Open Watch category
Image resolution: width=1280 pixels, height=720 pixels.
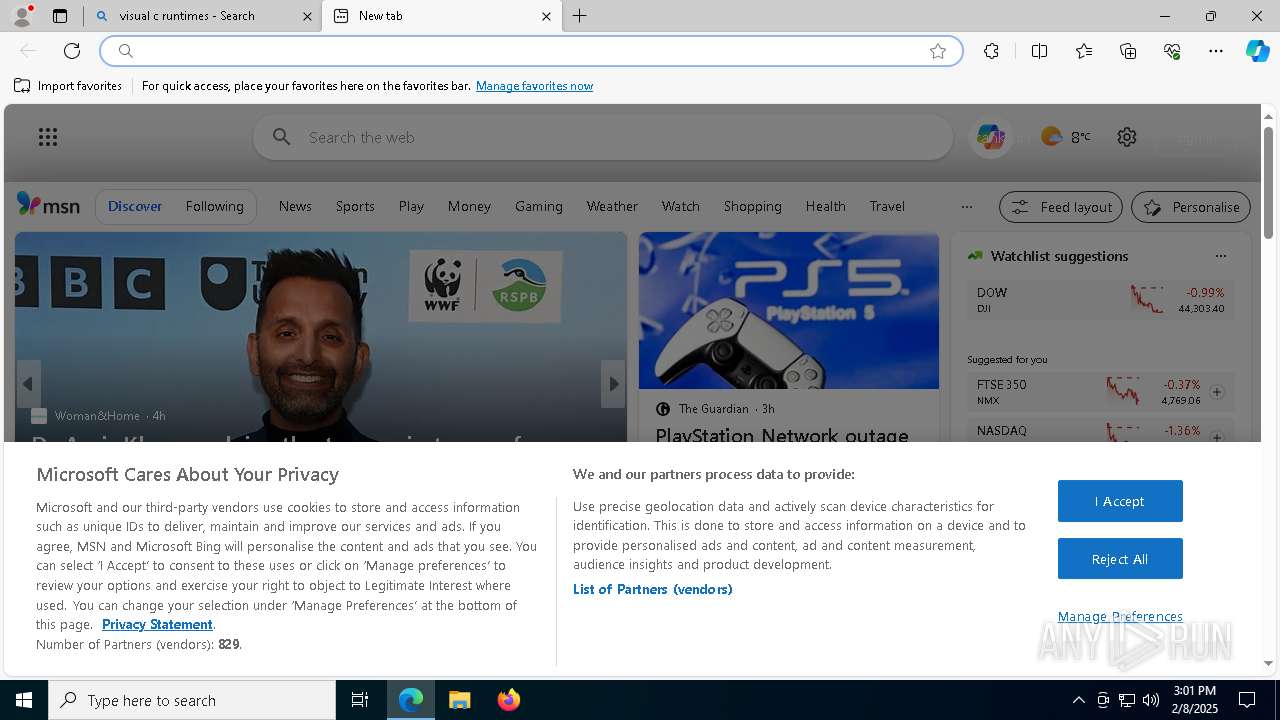[680, 206]
